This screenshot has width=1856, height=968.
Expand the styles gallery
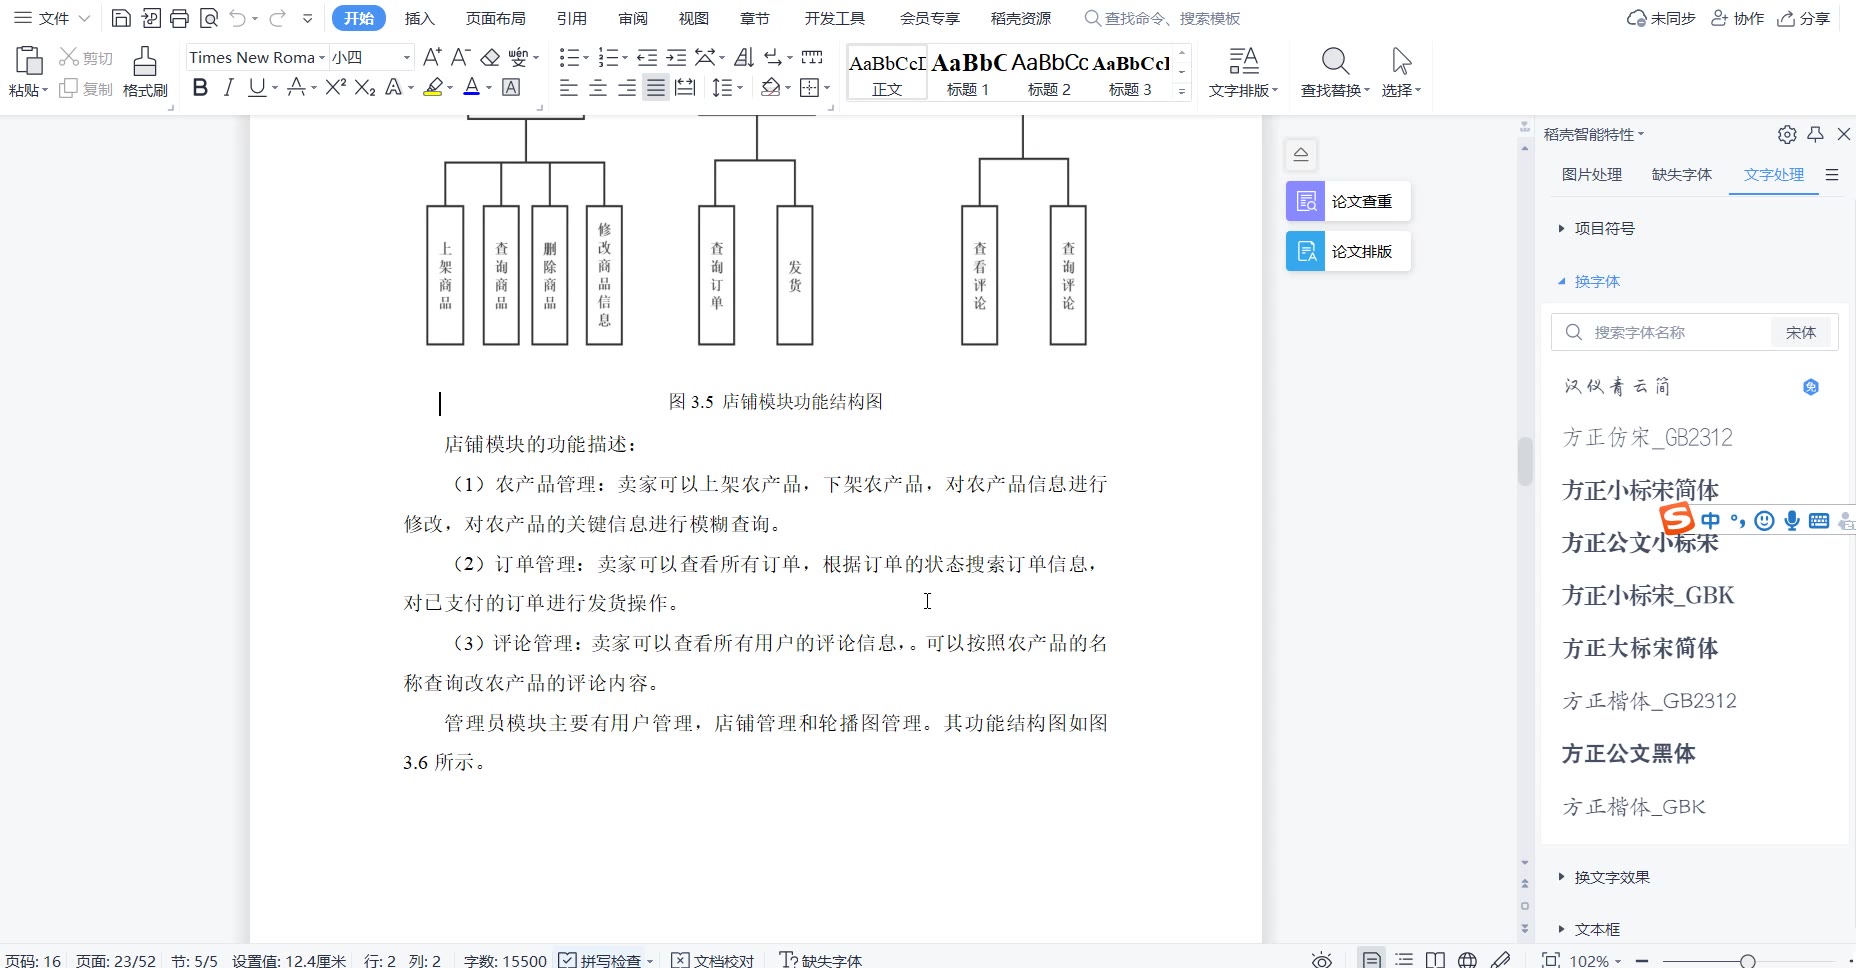(x=1182, y=91)
